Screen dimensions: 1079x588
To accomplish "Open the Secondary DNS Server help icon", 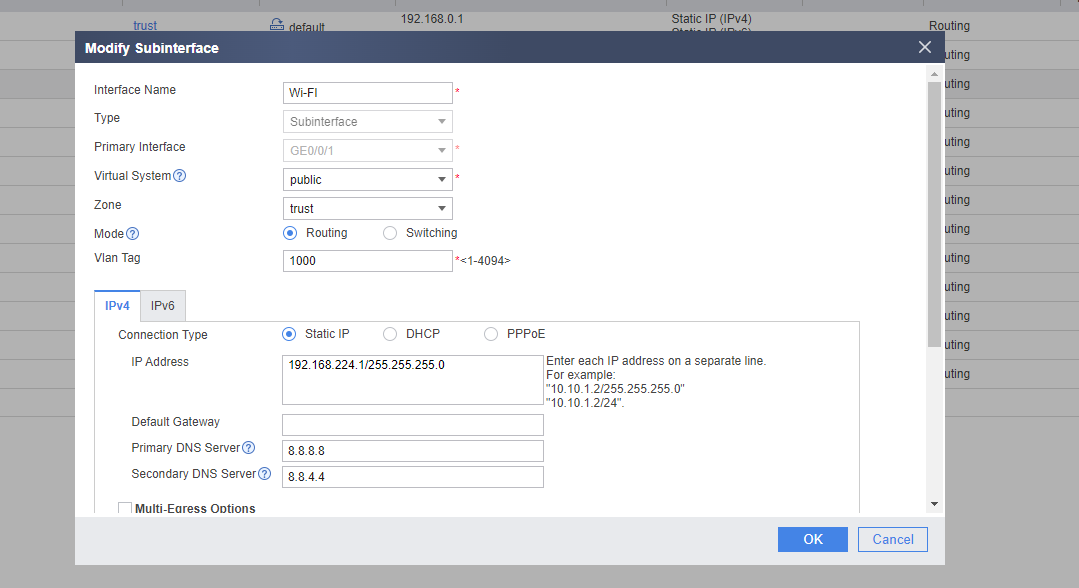I will pyautogui.click(x=264, y=474).
